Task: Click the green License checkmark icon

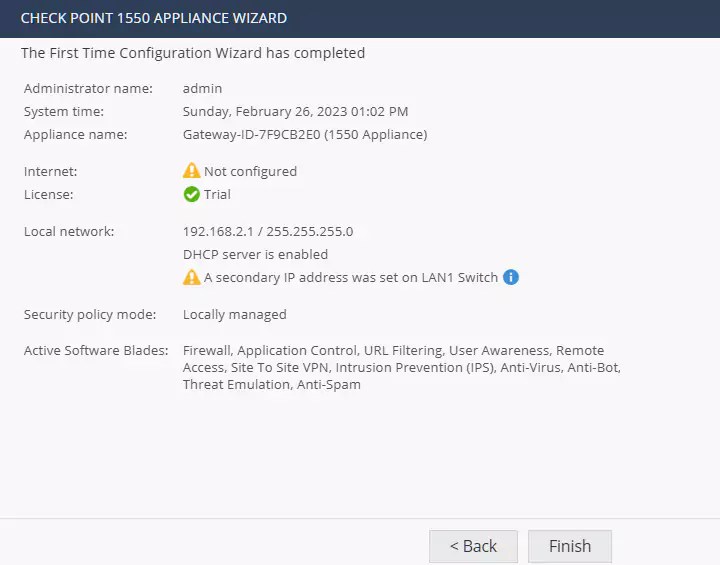Action: click(191, 194)
